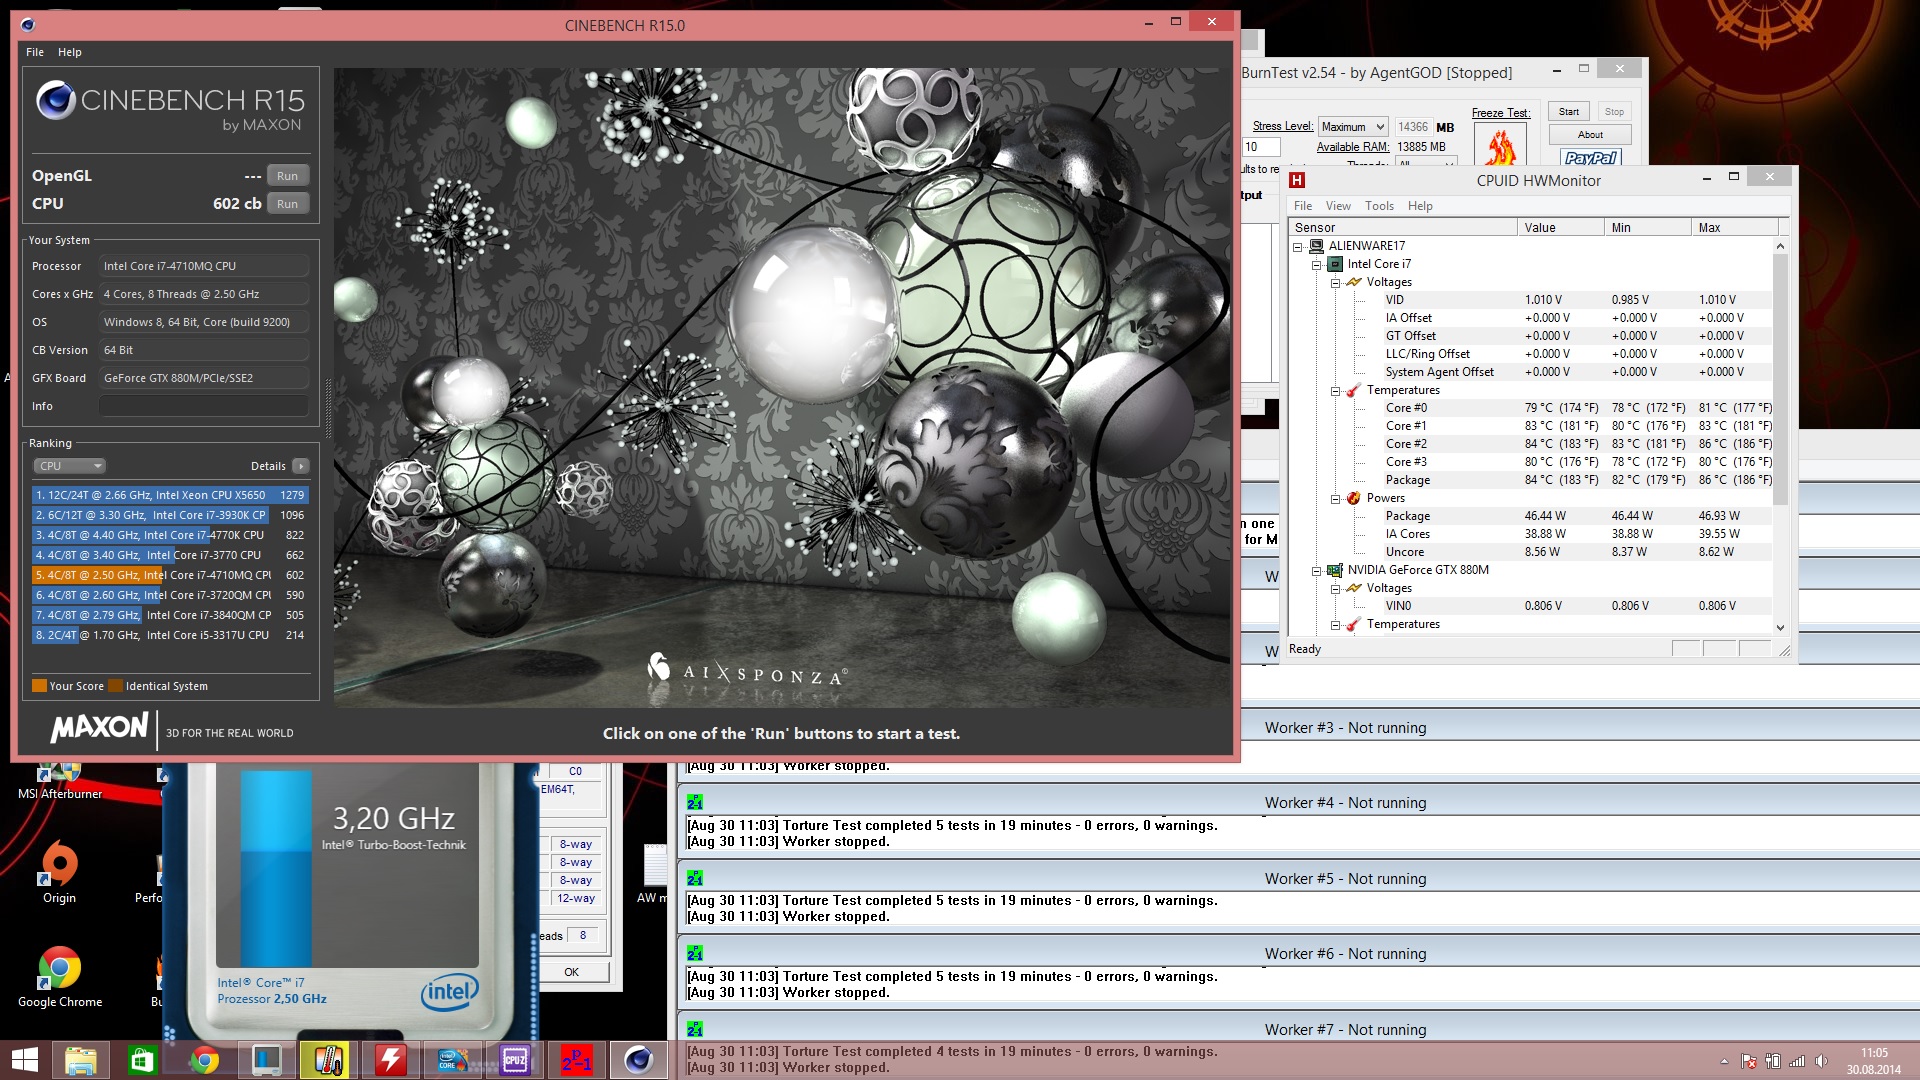Click the Value column header in HWMonitor

tap(1560, 228)
